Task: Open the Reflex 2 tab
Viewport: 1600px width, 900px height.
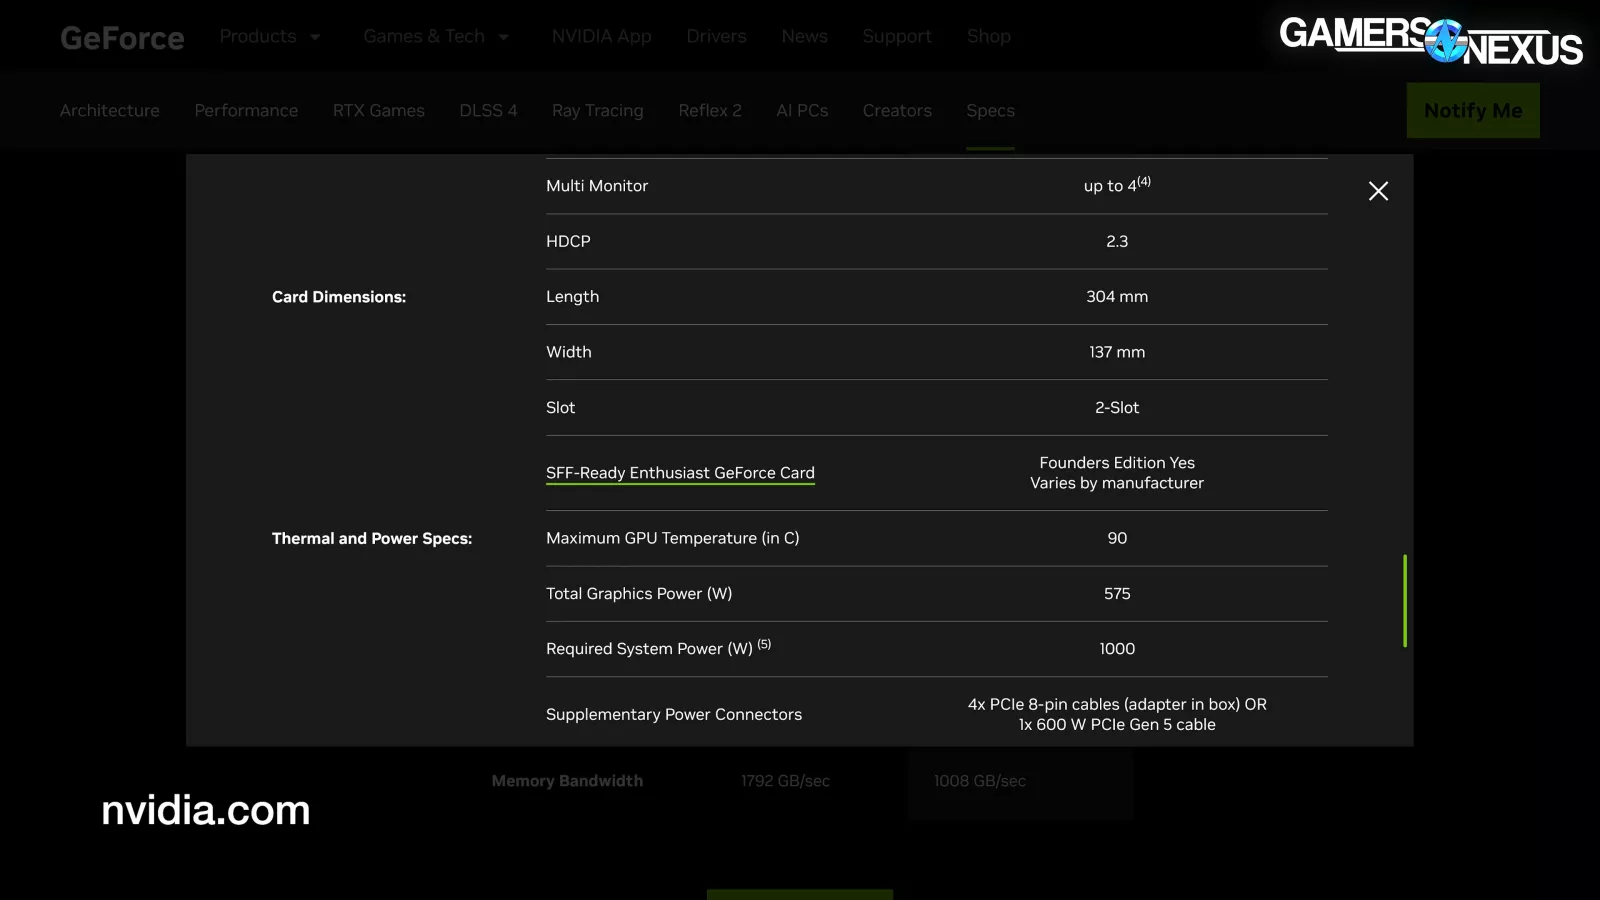Action: click(x=709, y=111)
